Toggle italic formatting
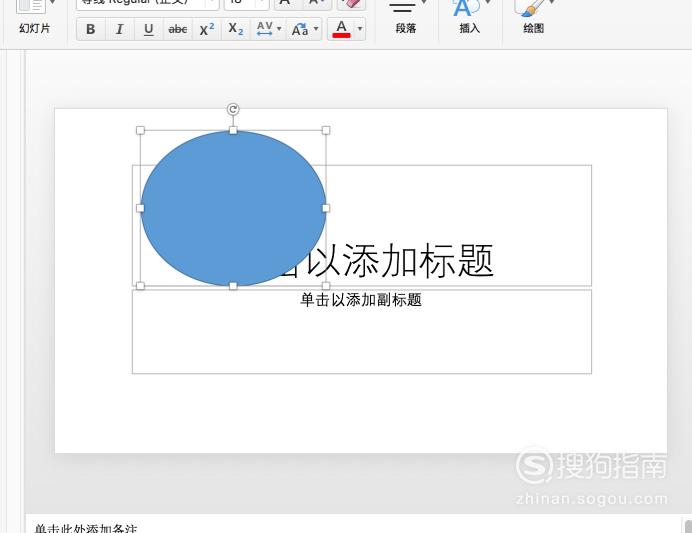The width and height of the screenshot is (692, 533). coord(119,29)
